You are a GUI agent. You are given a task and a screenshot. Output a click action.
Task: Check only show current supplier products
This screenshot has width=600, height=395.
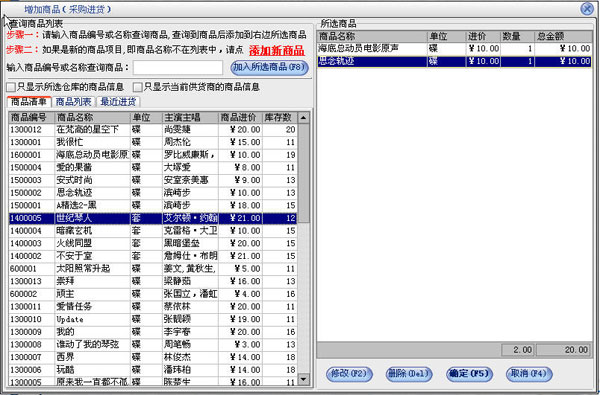click(137, 87)
